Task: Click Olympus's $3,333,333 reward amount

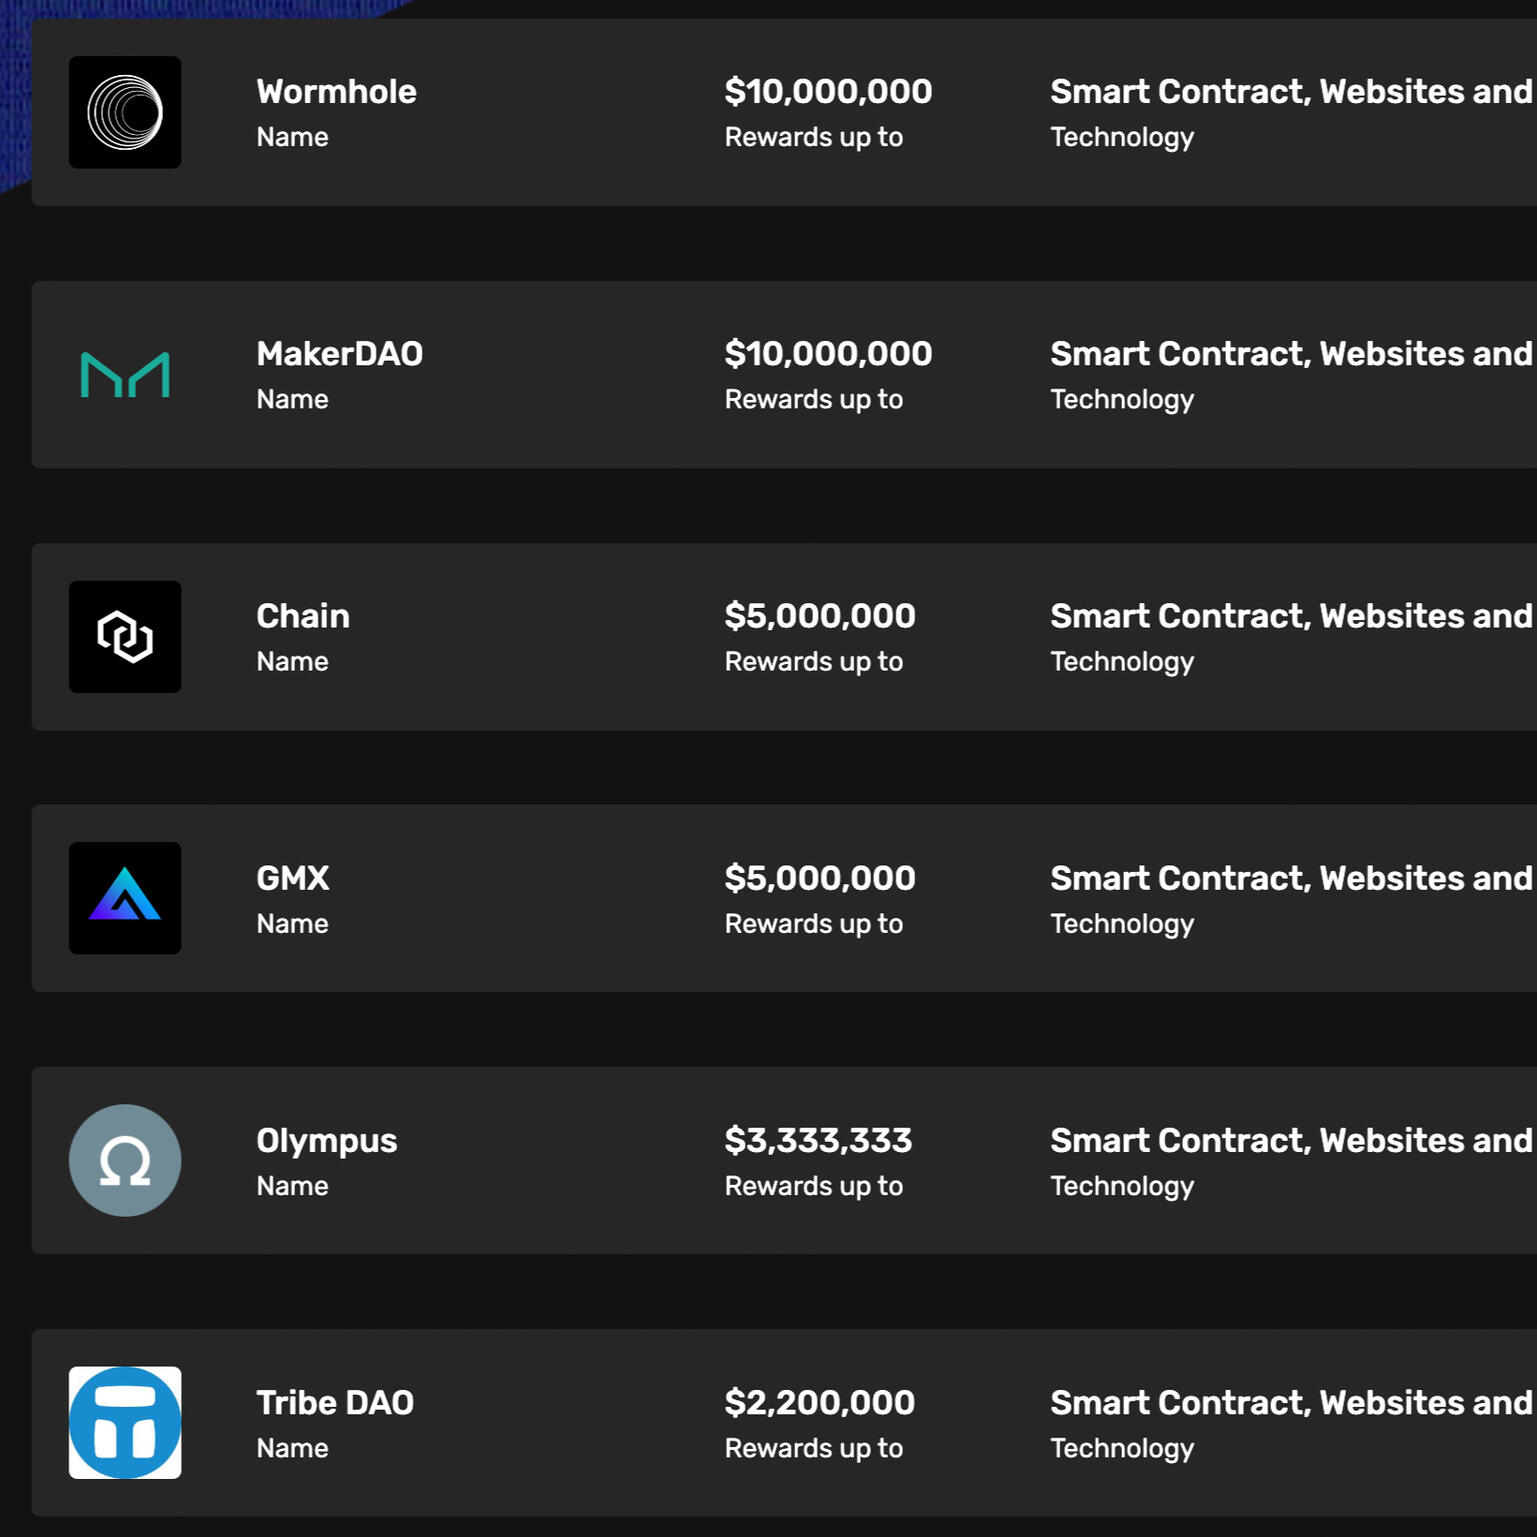Action: tap(818, 1141)
